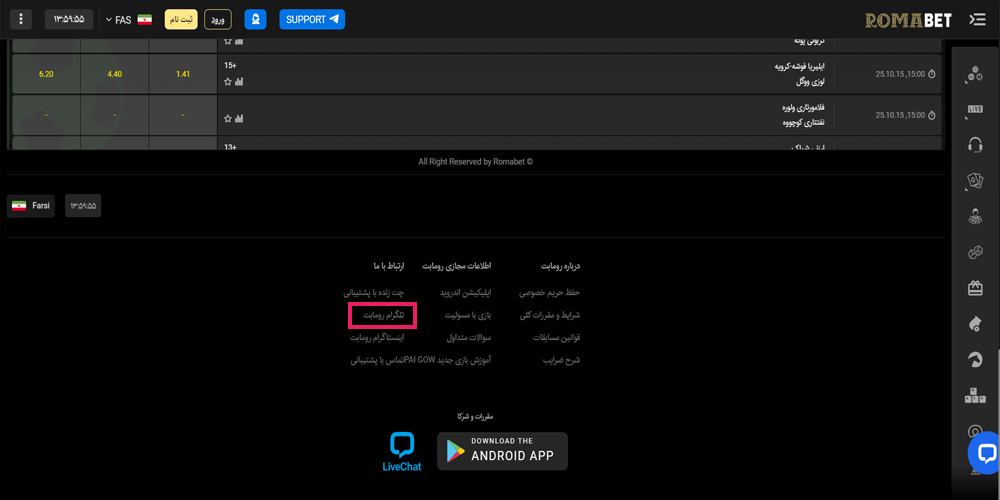Open سوالات متداول FAQ link
This screenshot has height=500, width=1000.
click(x=469, y=337)
